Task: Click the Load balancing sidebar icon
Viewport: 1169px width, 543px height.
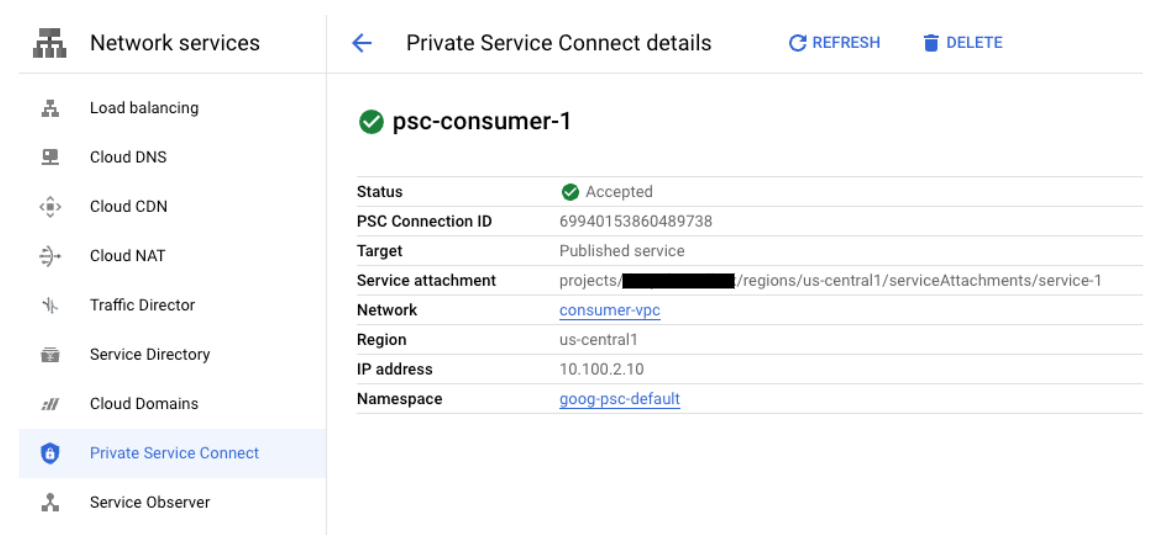Action: point(50,108)
